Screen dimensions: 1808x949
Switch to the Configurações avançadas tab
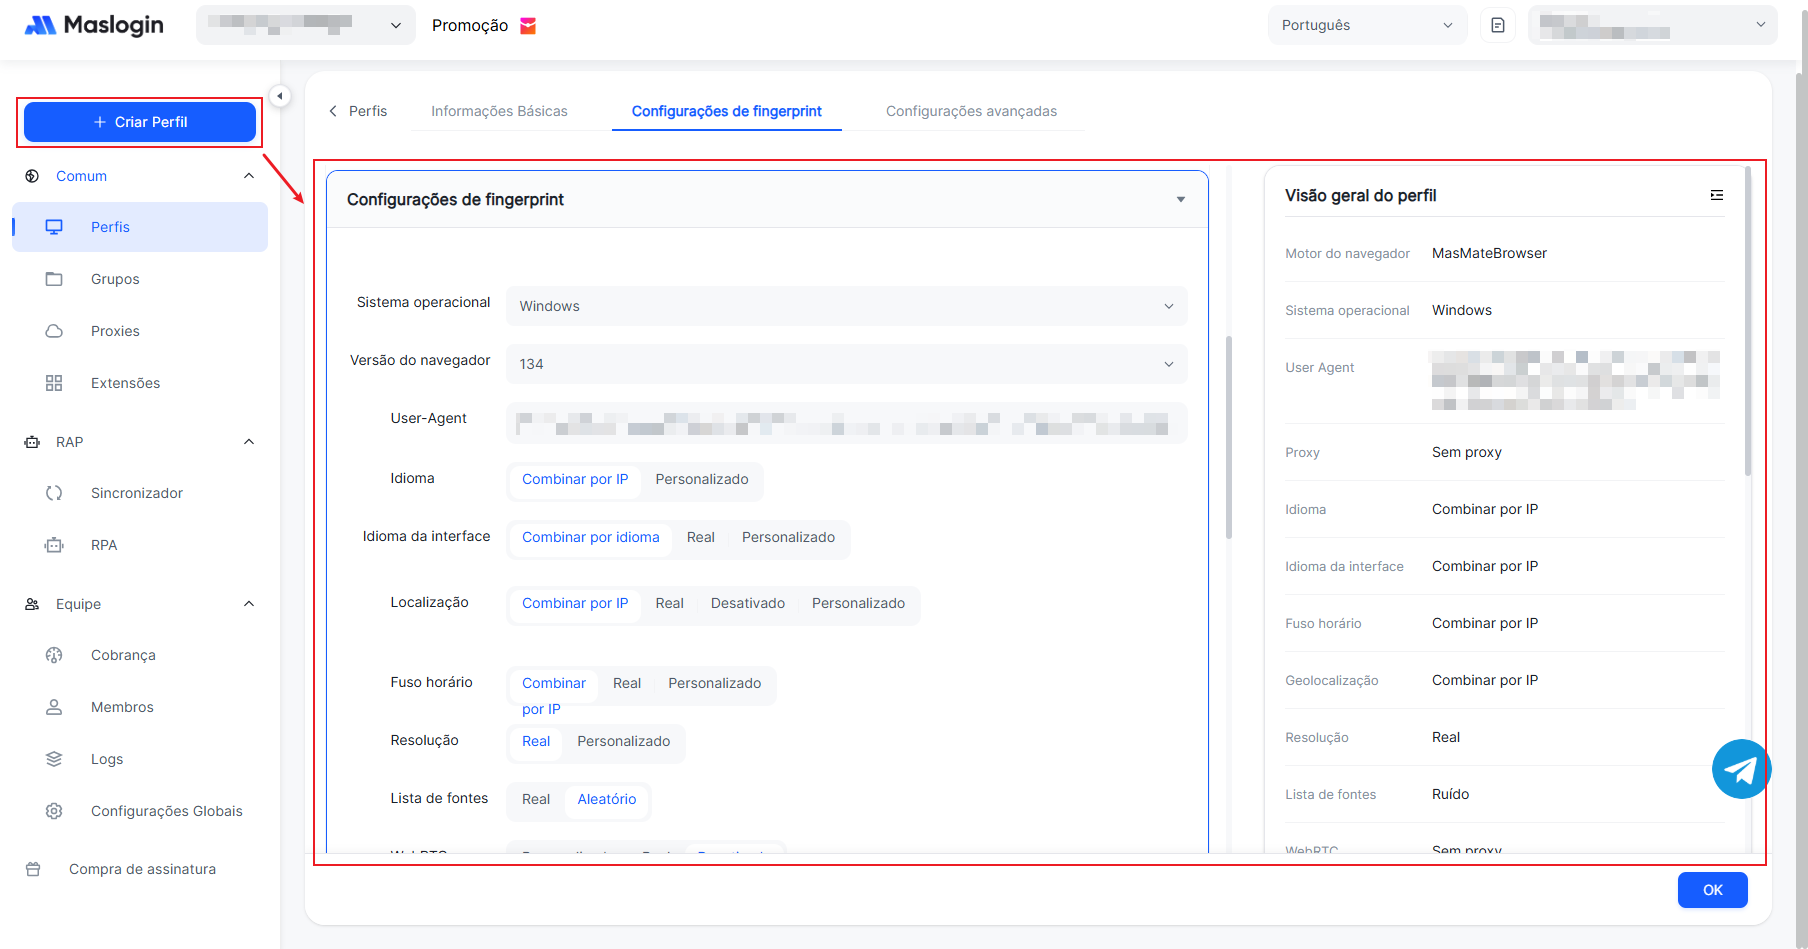[x=970, y=111]
